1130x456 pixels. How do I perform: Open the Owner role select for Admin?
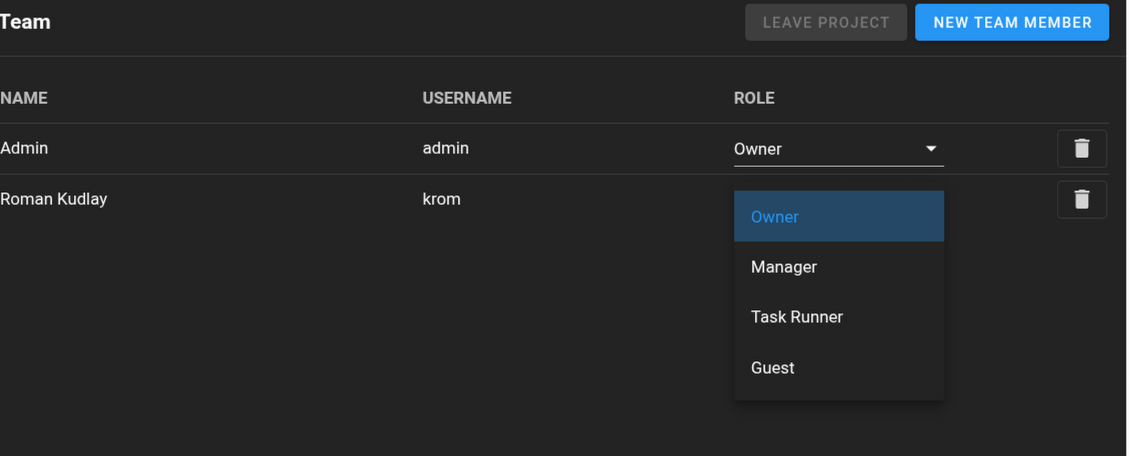820,149
